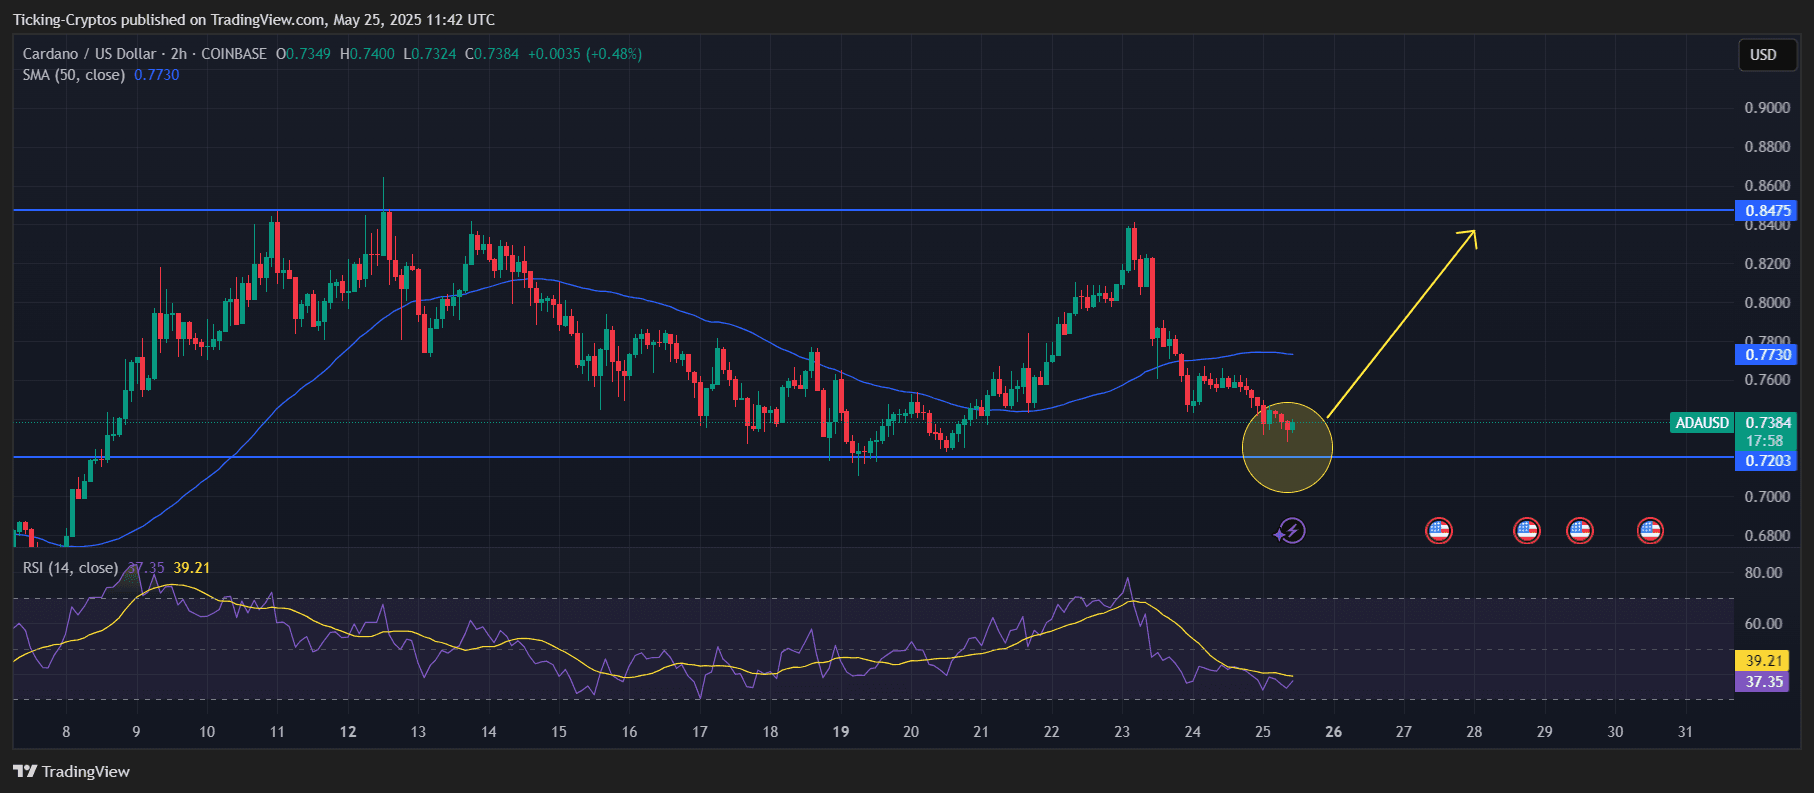This screenshot has height=793, width=1814.
Task: Click the 0.8475 resistance line price label
Action: pyautogui.click(x=1767, y=211)
